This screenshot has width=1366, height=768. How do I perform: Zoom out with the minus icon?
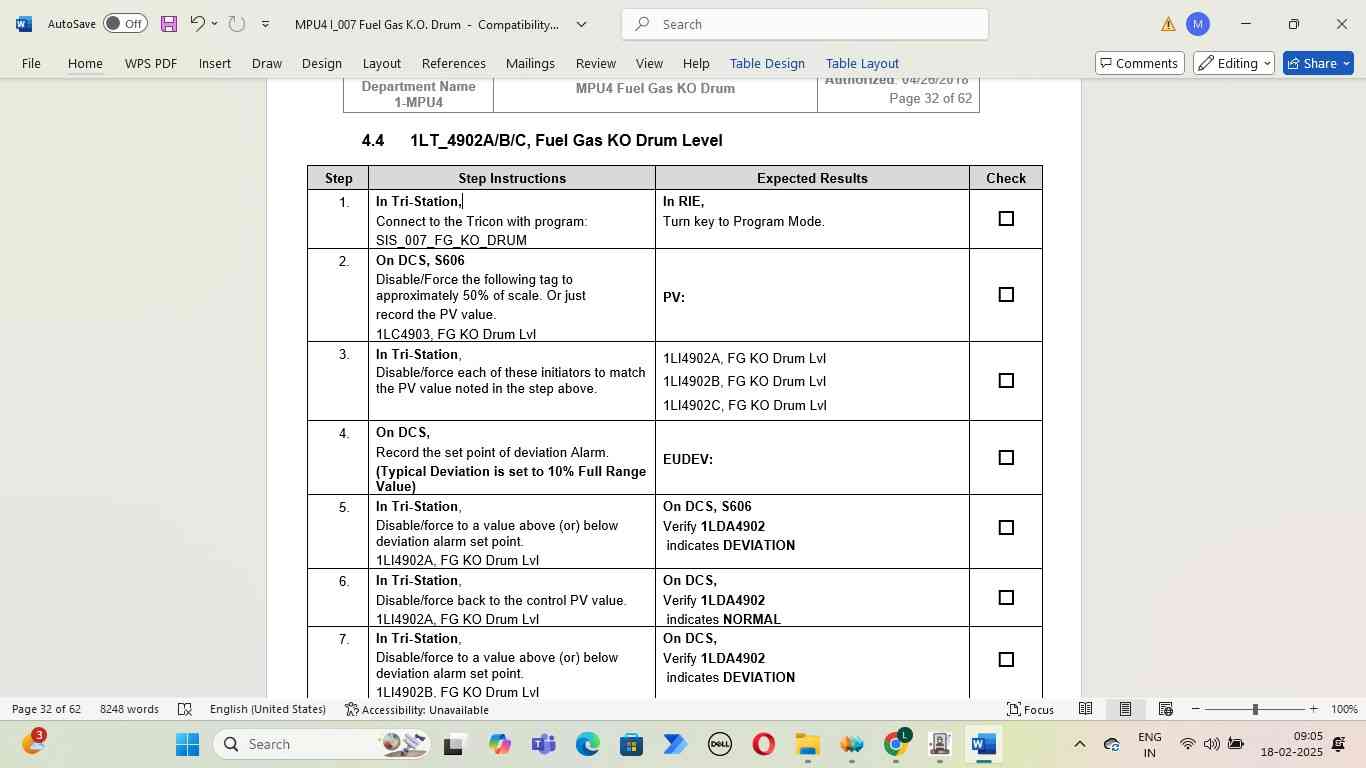[1196, 709]
